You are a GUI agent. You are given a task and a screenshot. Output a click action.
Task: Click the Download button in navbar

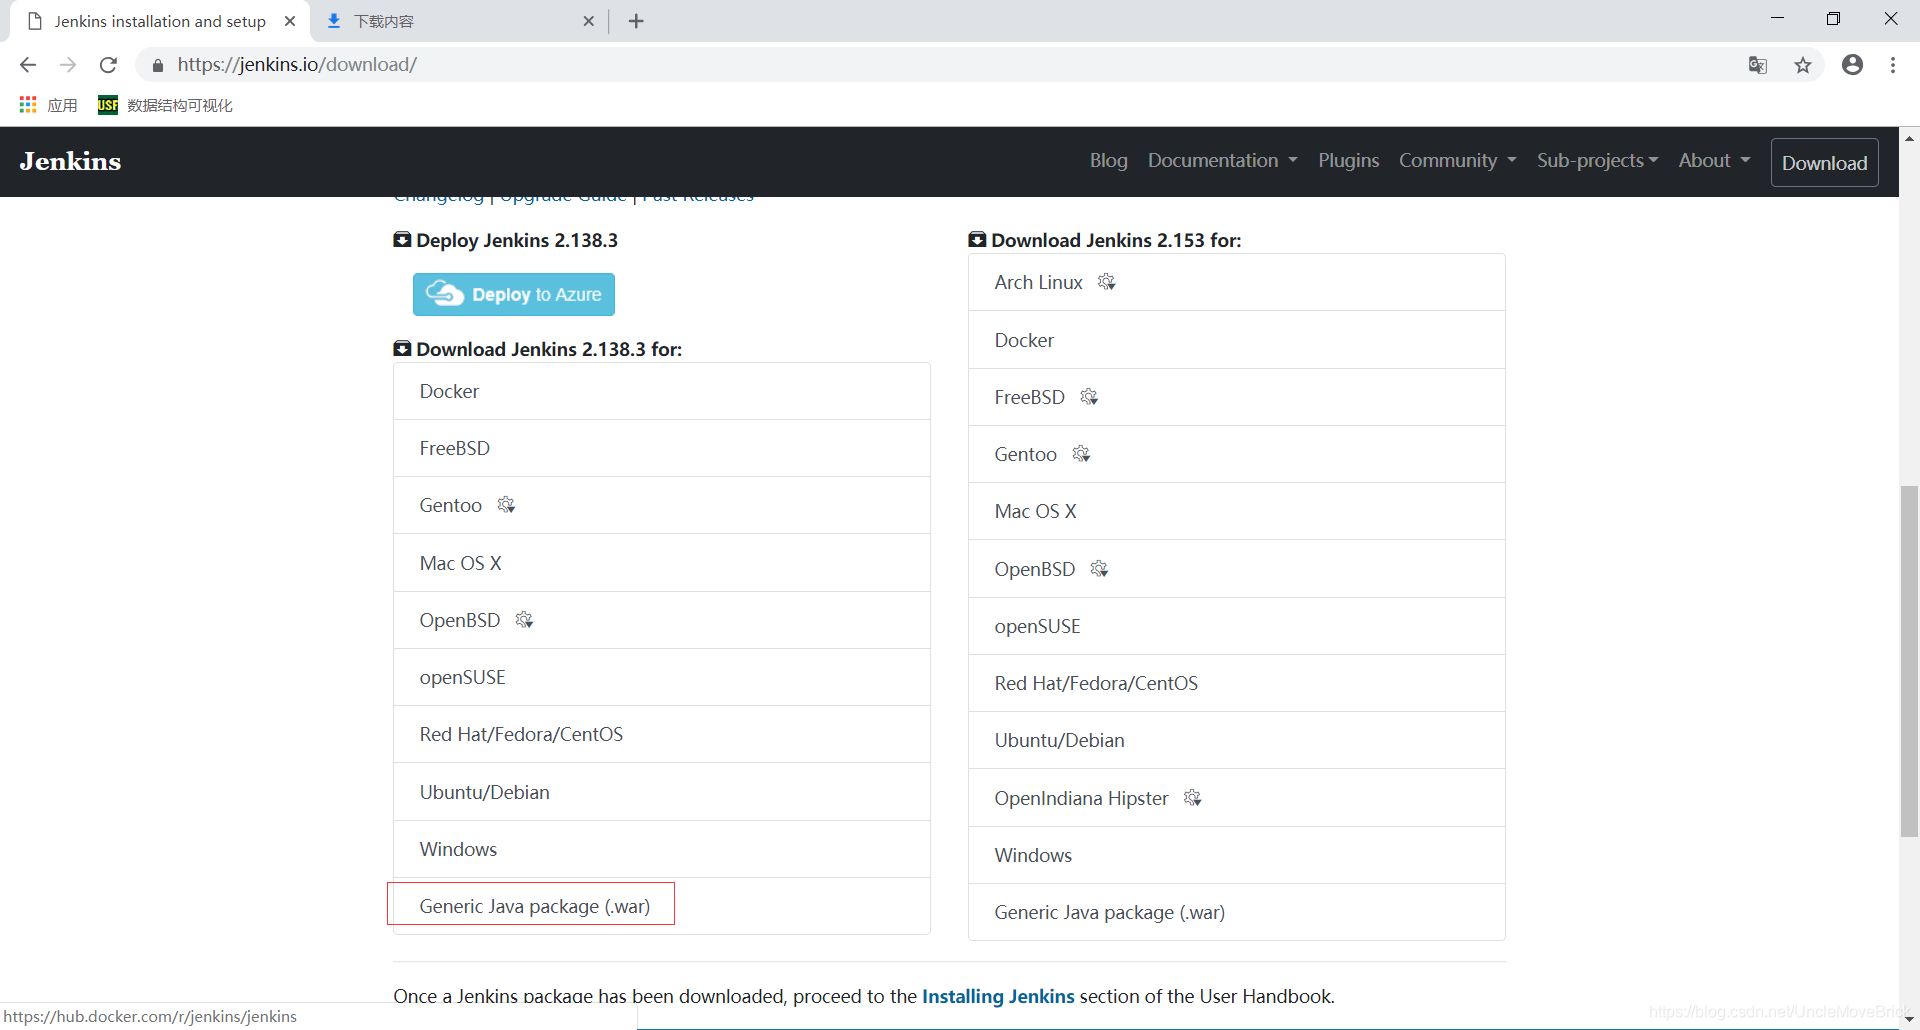[x=1824, y=162]
